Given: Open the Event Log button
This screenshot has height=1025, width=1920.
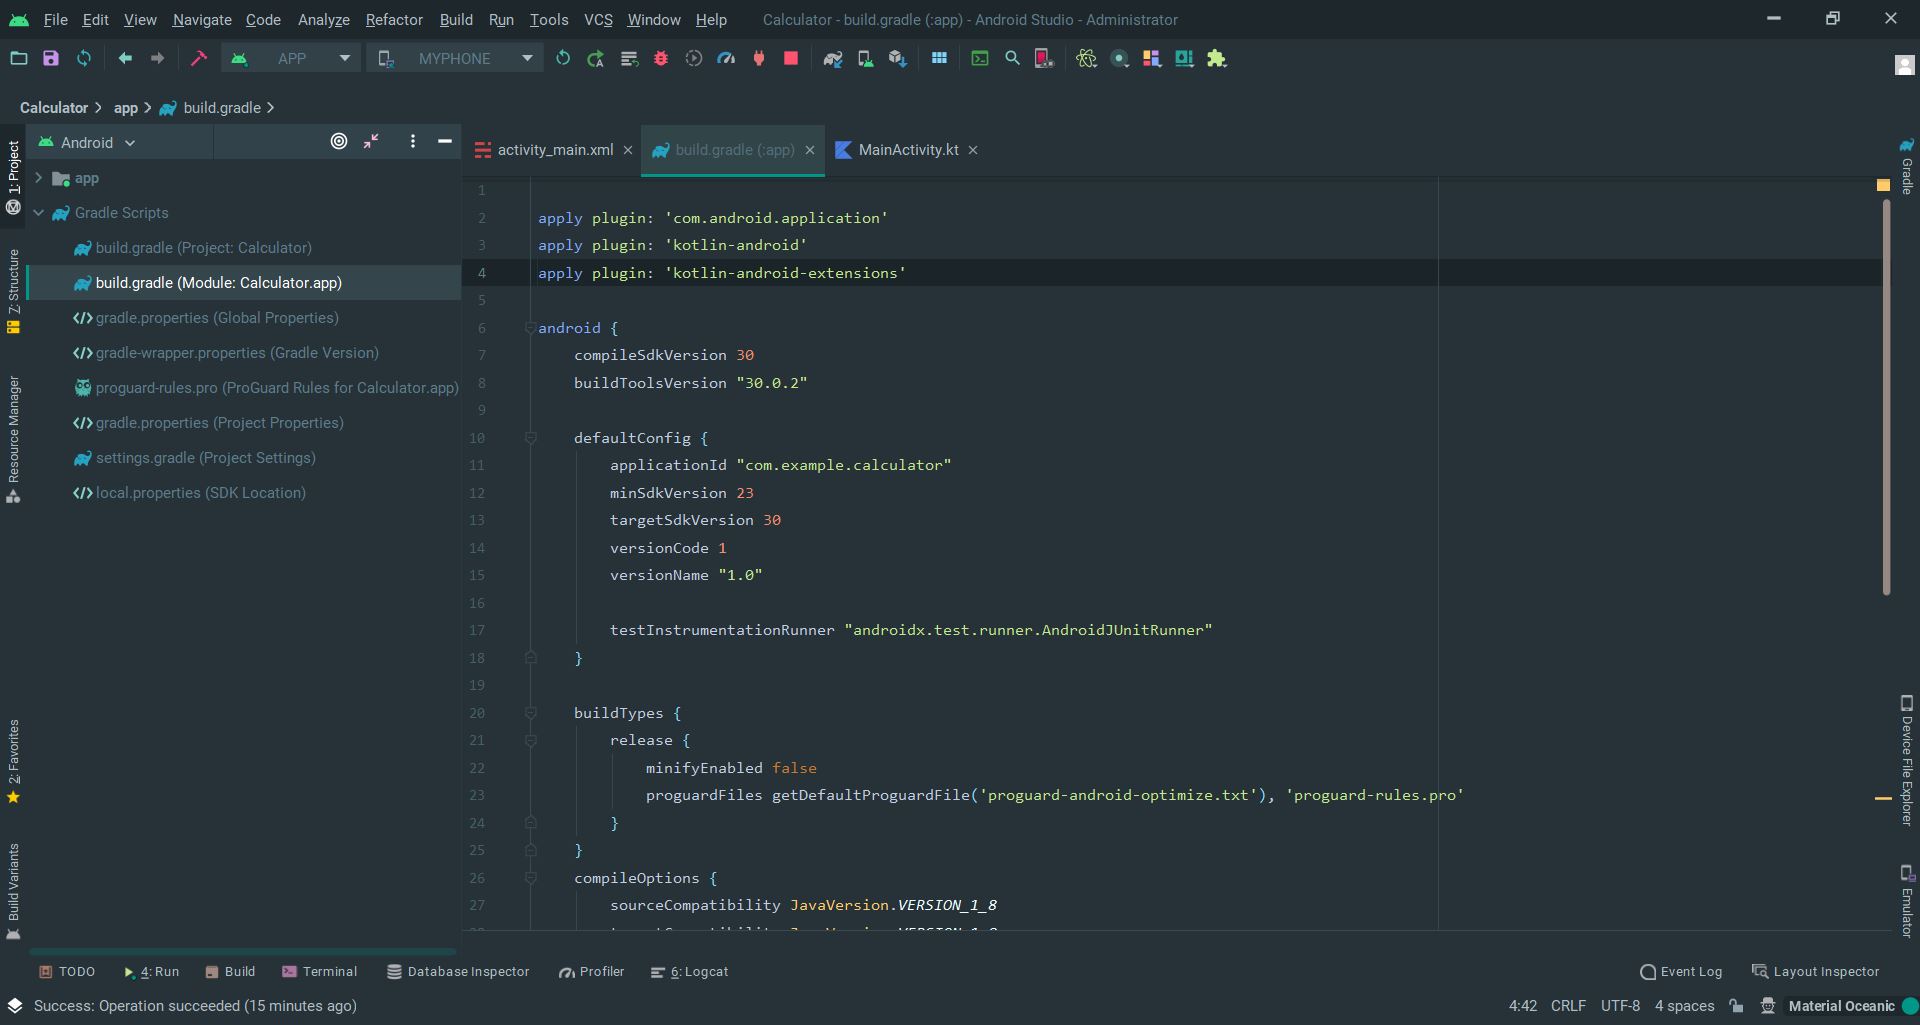Looking at the screenshot, I should (x=1680, y=972).
